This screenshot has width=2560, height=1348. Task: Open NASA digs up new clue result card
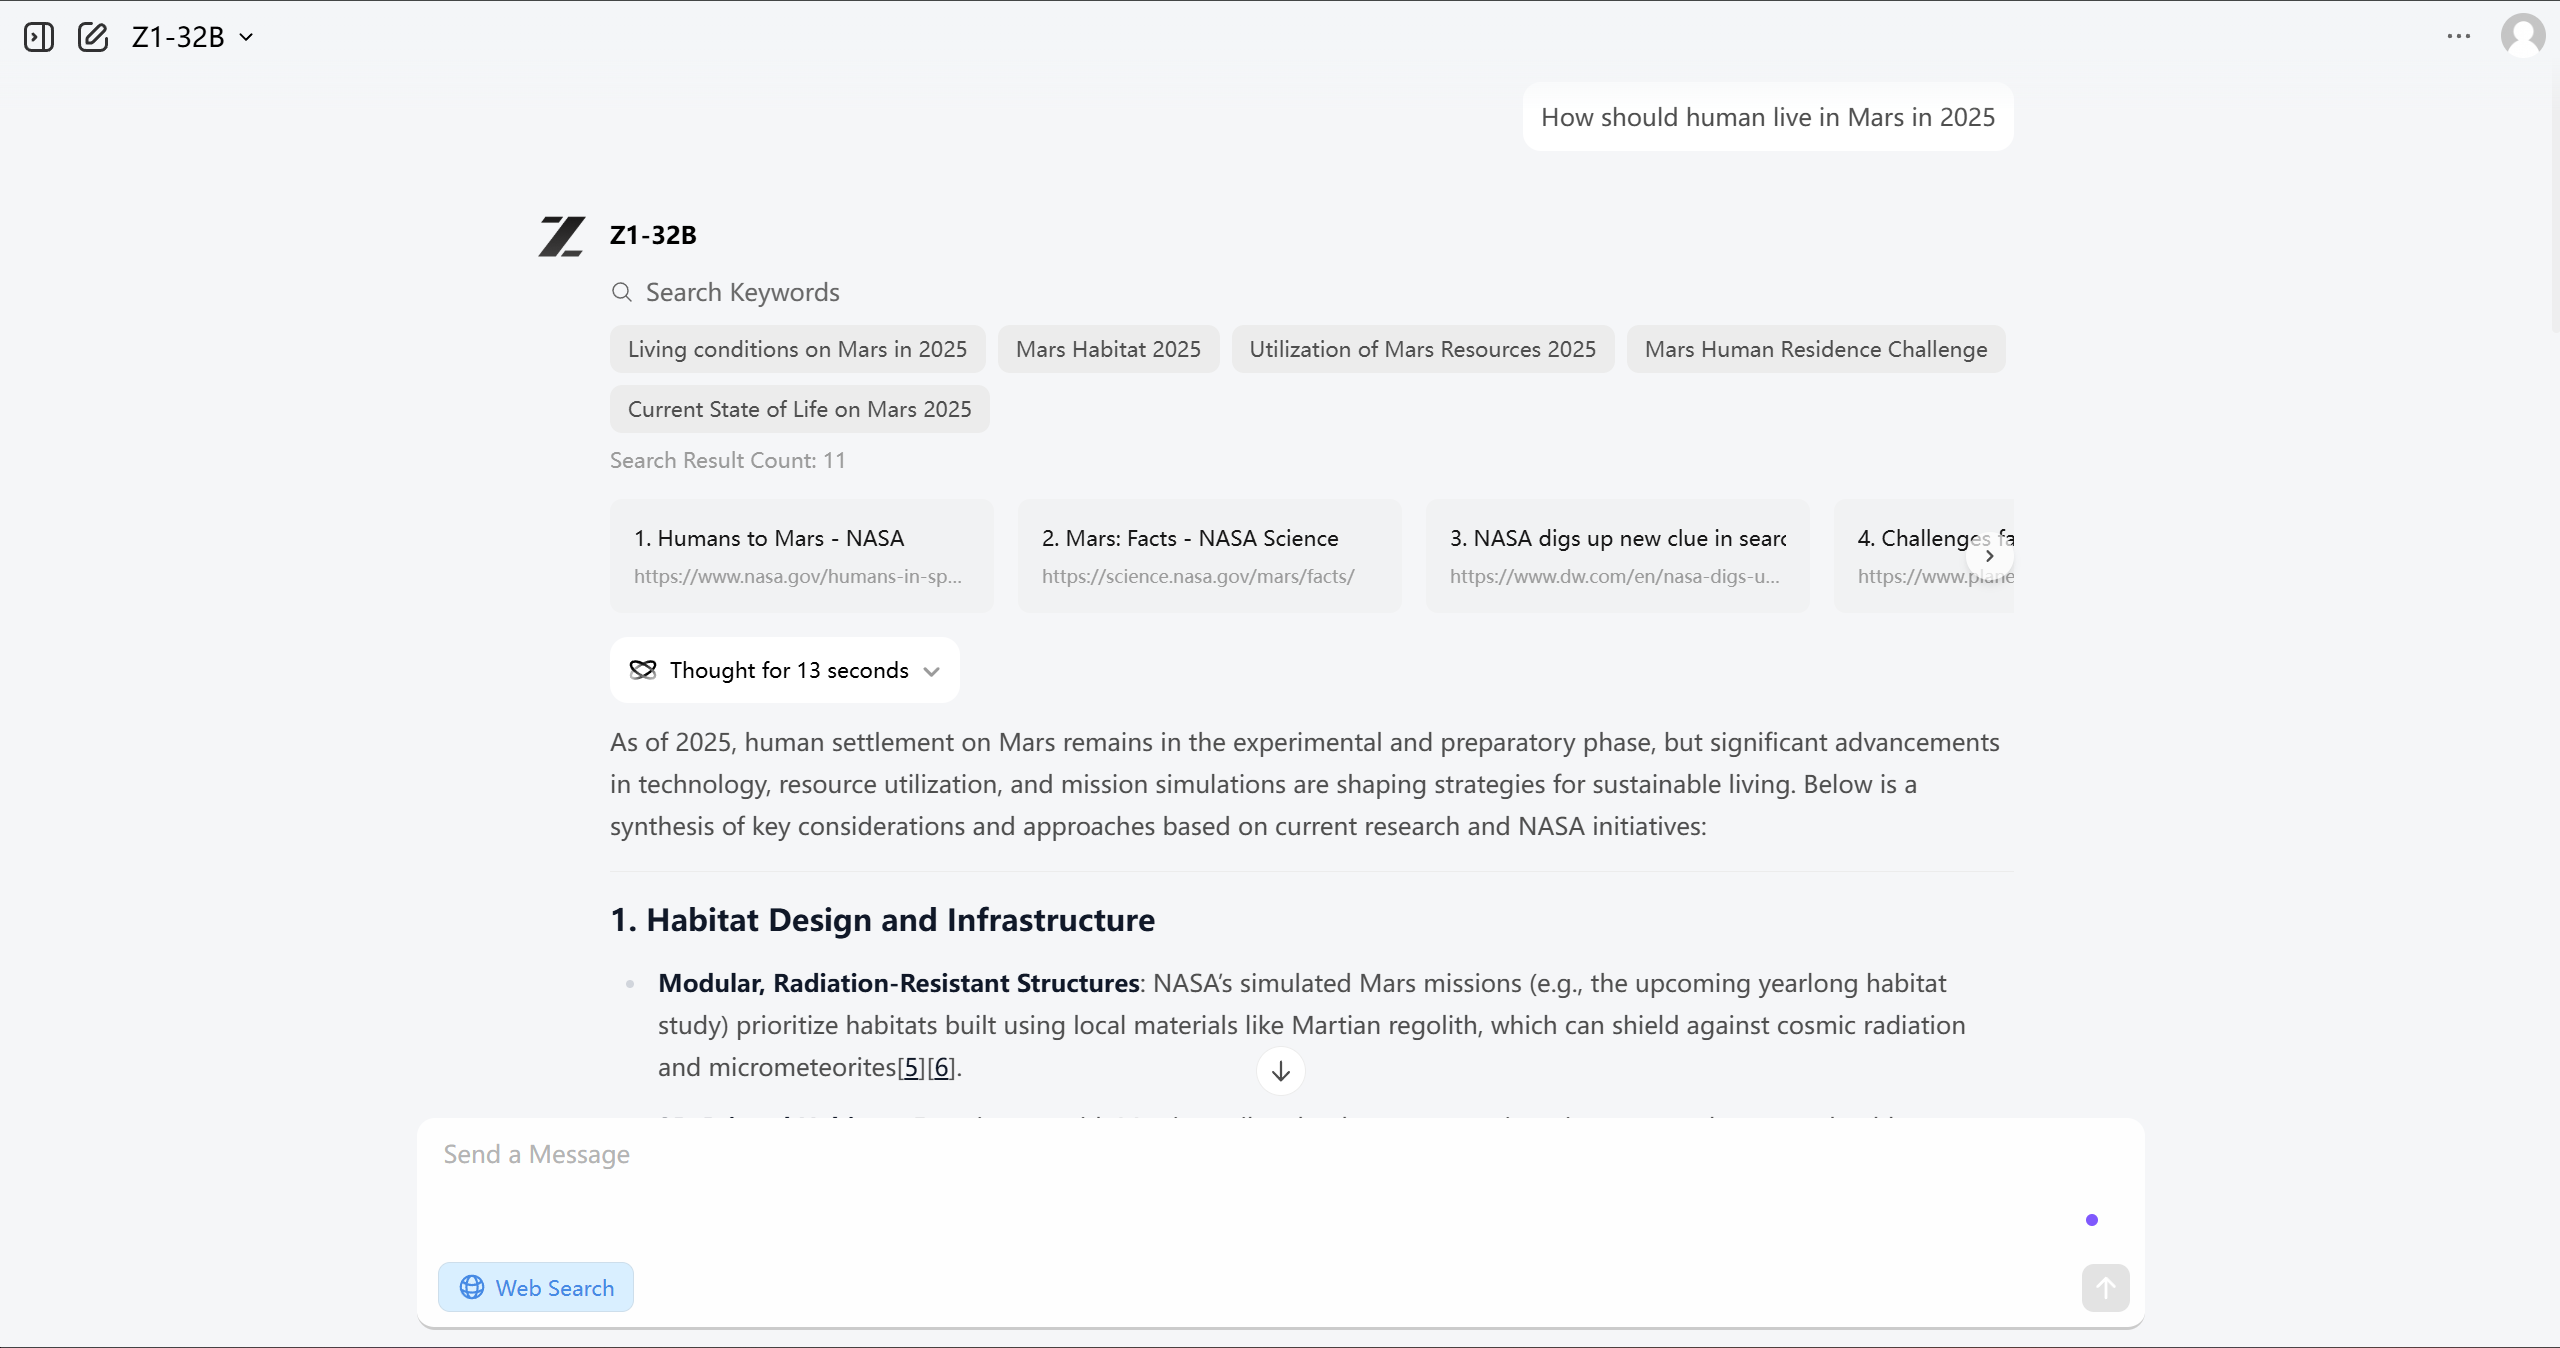[x=1617, y=556]
